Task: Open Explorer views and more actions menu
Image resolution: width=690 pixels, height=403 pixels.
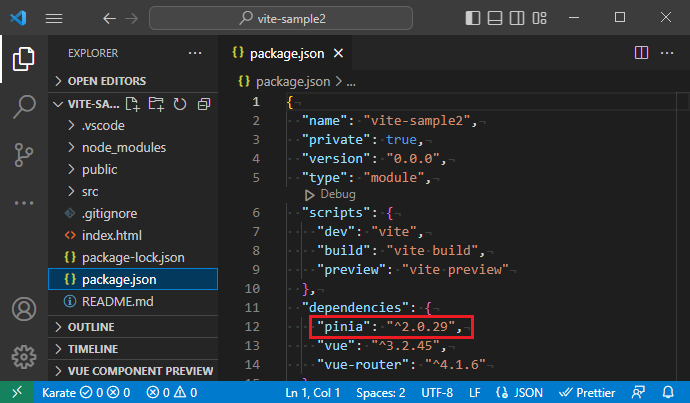Action: coord(195,53)
